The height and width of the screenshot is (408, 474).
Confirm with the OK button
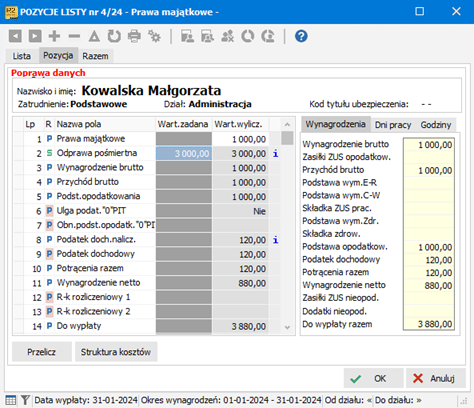(373, 378)
